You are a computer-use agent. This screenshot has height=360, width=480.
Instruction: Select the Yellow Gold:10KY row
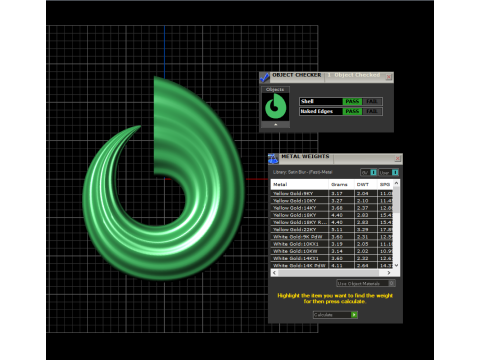(332, 201)
